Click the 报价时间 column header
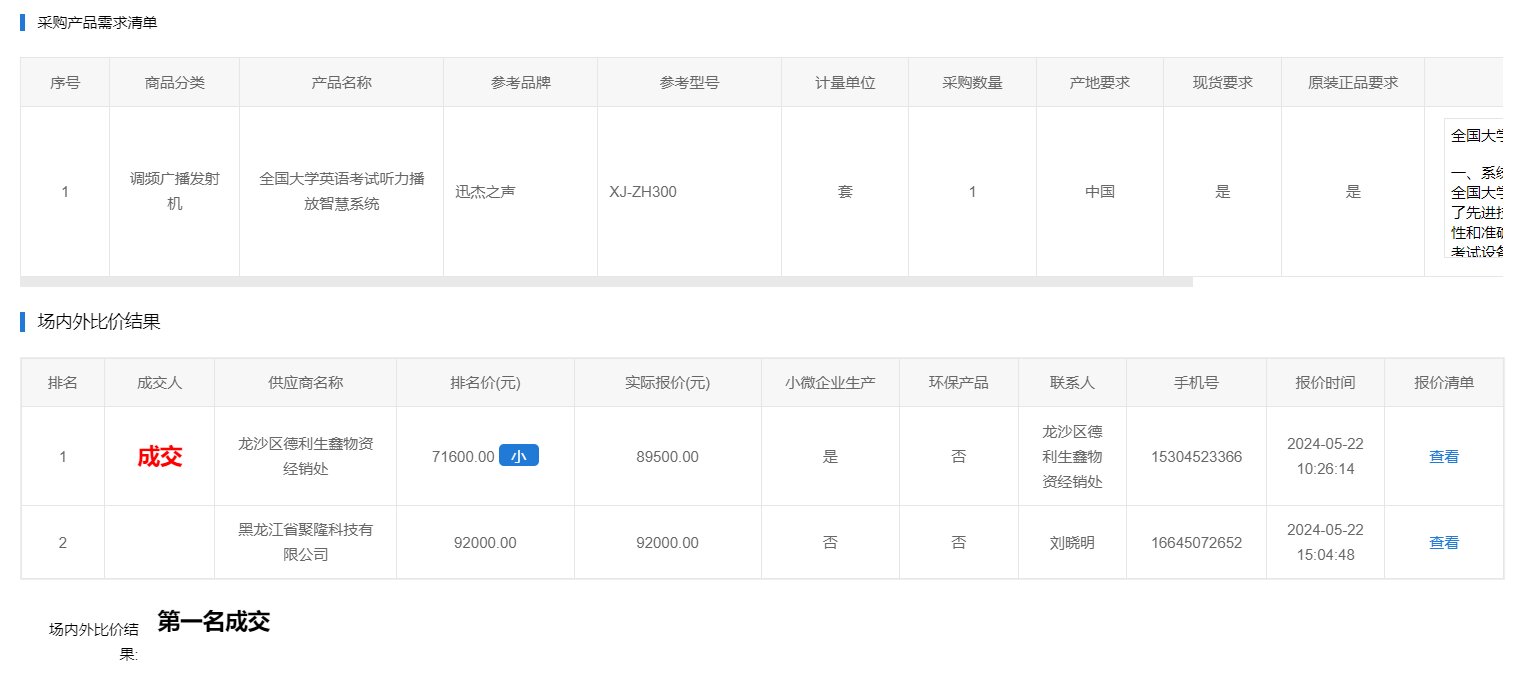Screen dimensions: 1535x675 [1325, 383]
